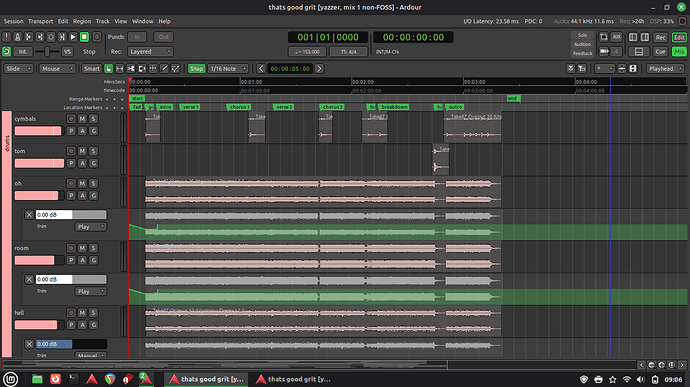This screenshot has height=387, width=690.
Task: Open oh automation Play mode dropdown
Action: (90, 227)
